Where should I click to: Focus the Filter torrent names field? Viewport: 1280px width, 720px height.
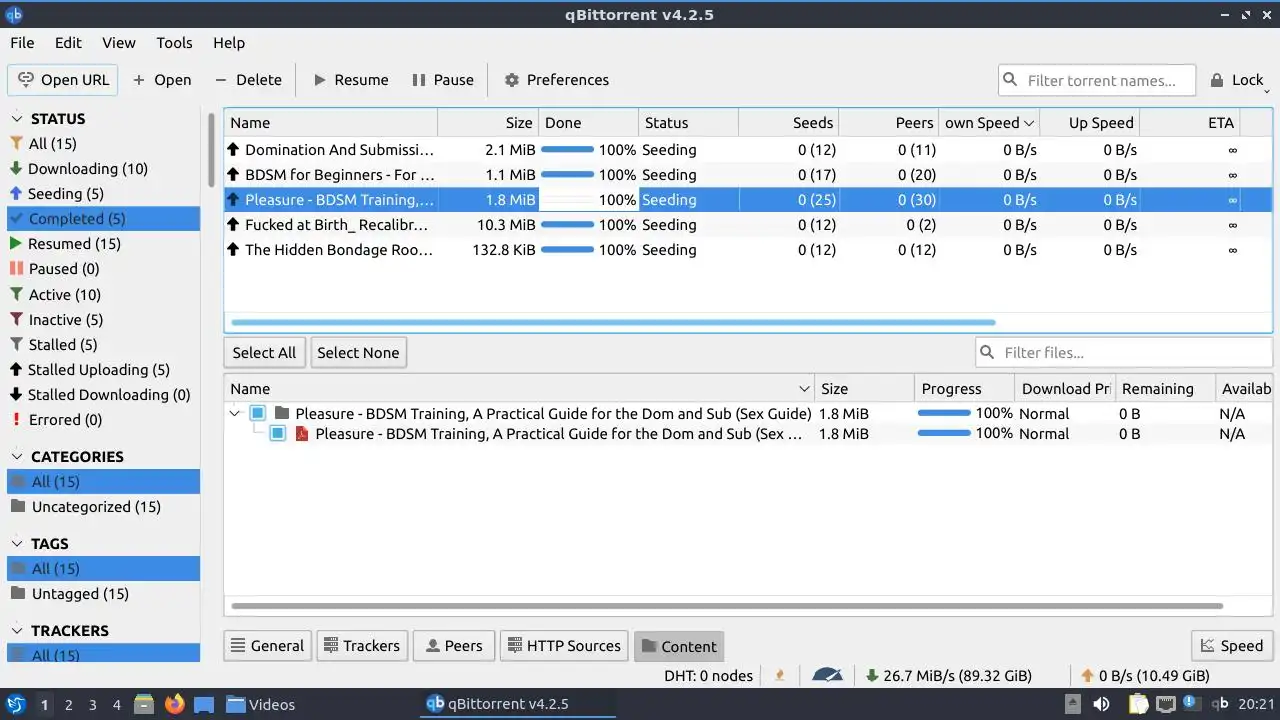point(1097,80)
